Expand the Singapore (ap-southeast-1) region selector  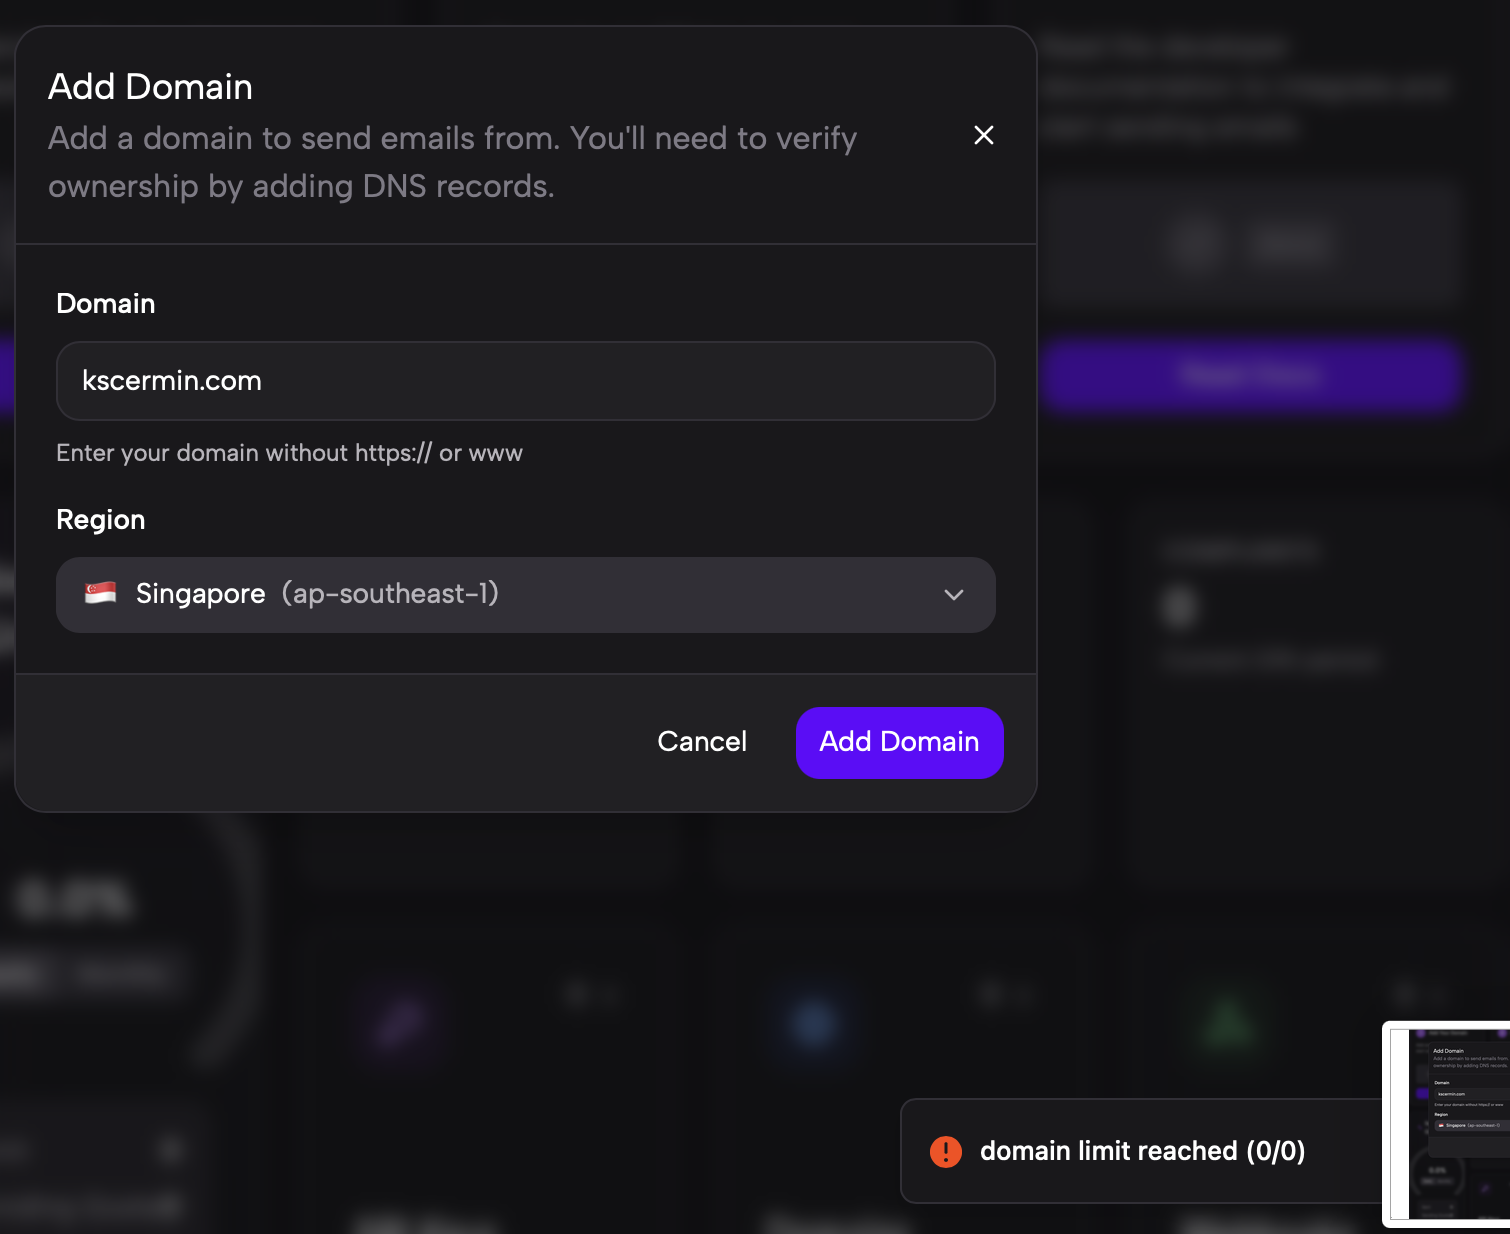click(525, 594)
